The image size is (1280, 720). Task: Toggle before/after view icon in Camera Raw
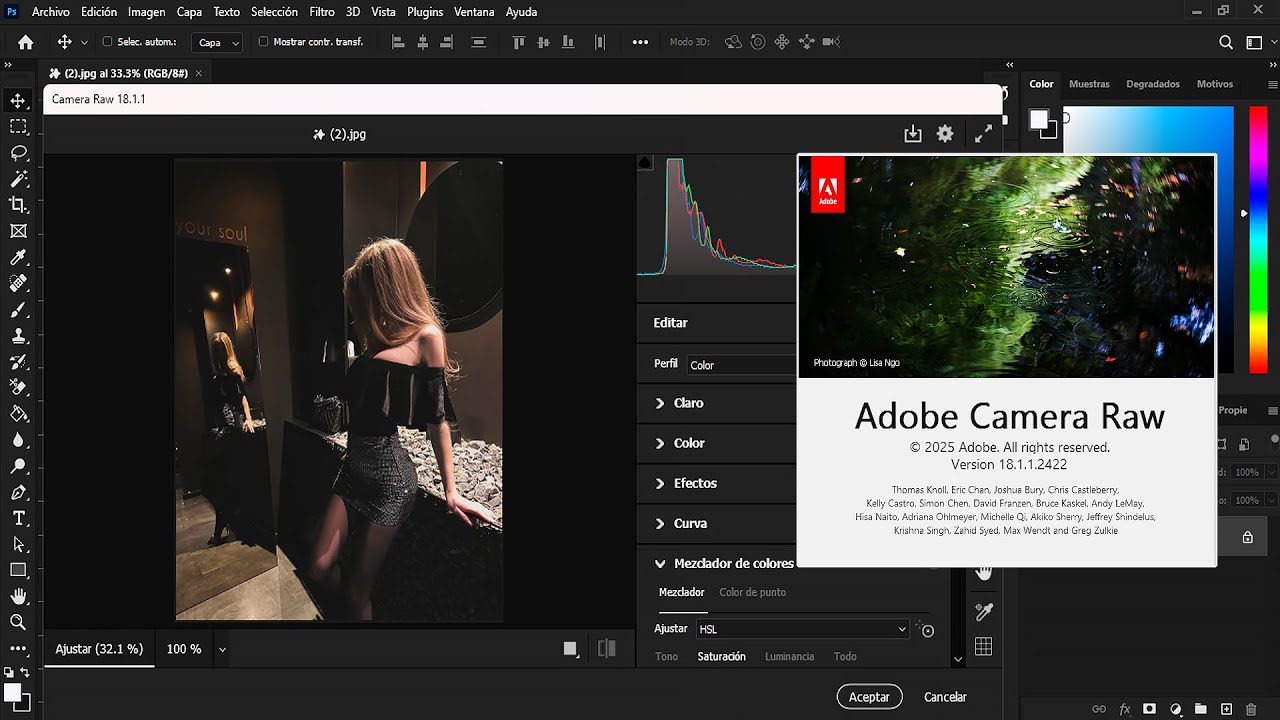click(607, 648)
